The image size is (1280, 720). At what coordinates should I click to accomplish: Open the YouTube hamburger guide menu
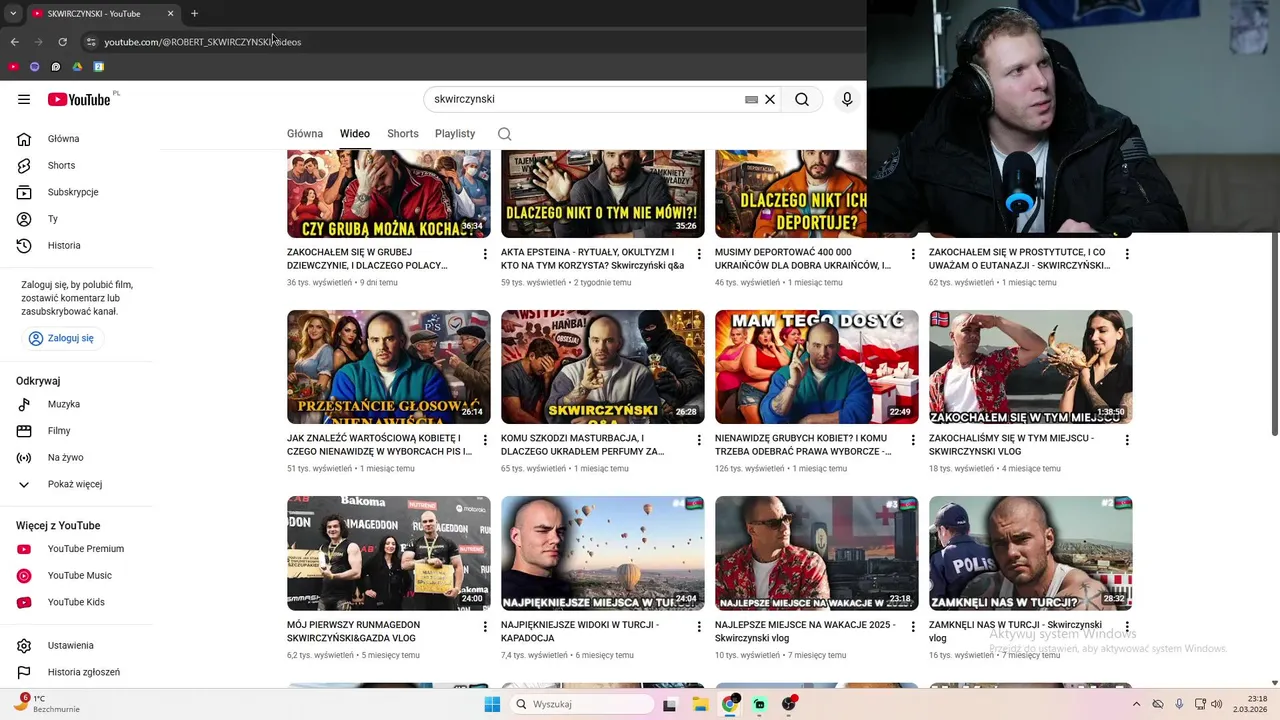click(x=24, y=99)
